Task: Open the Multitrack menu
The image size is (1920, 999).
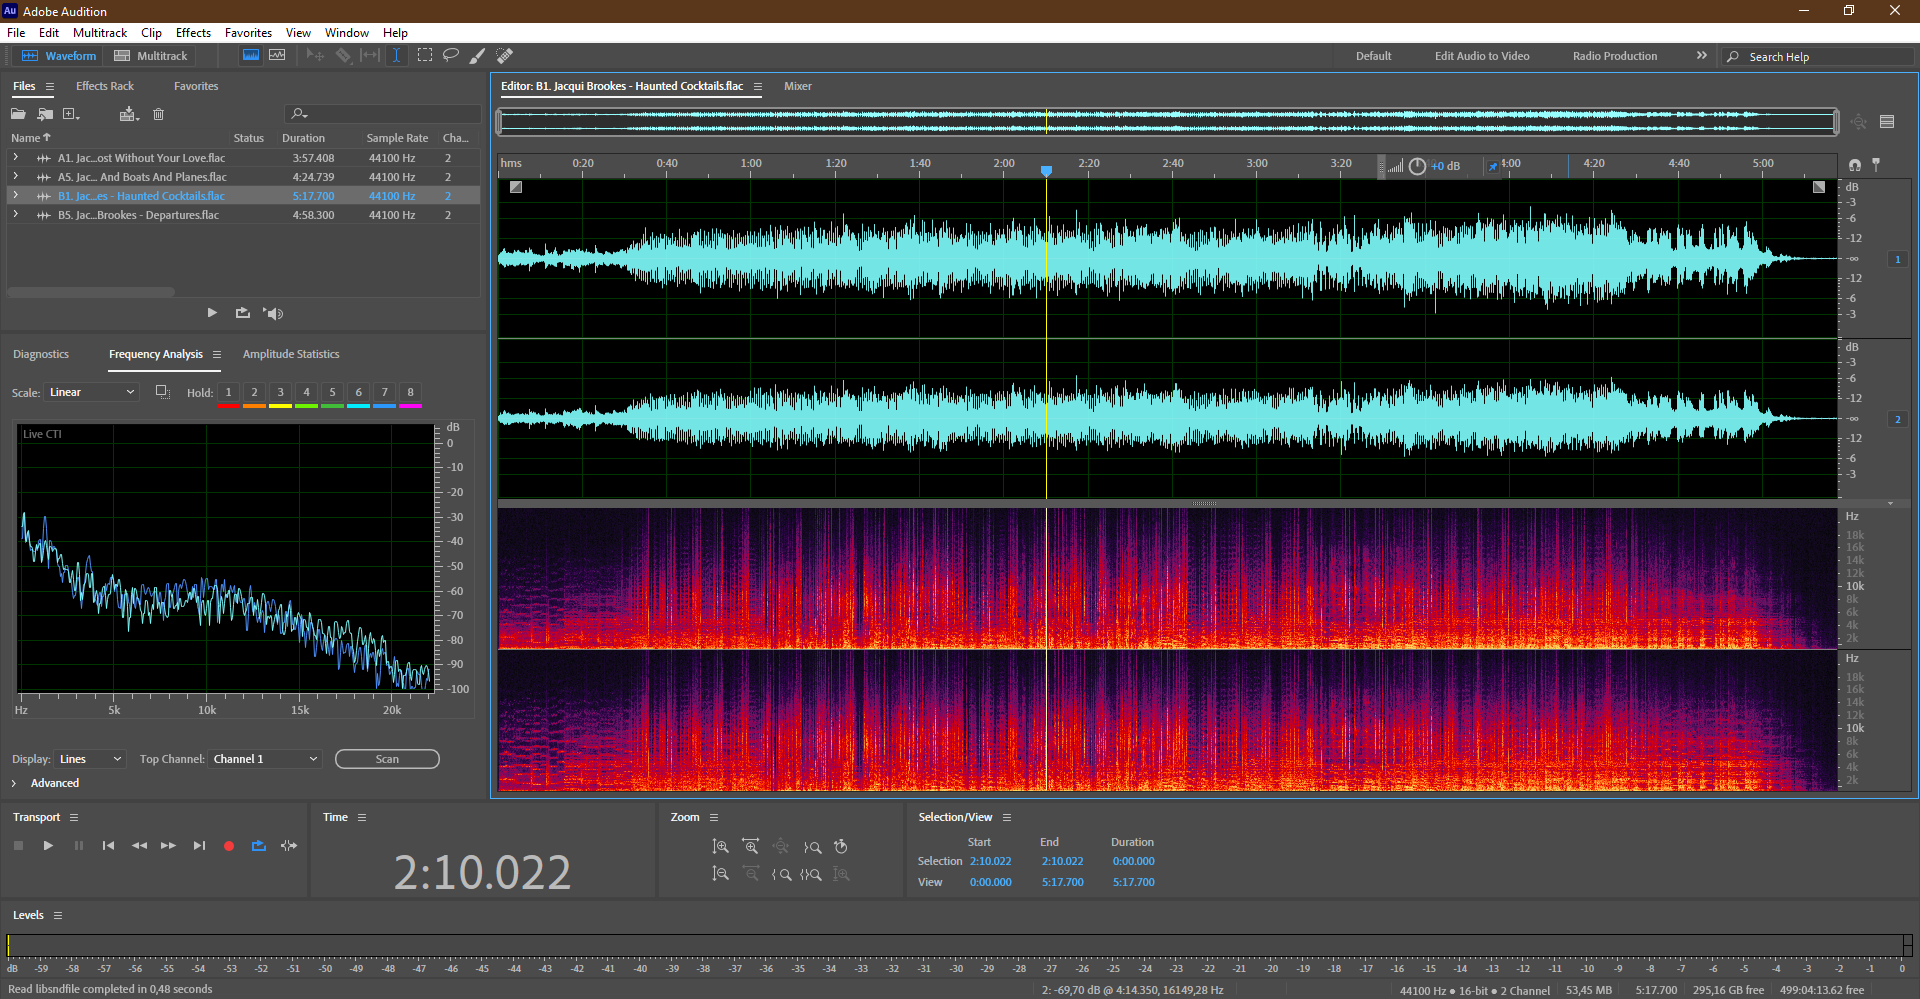Action: pos(100,33)
